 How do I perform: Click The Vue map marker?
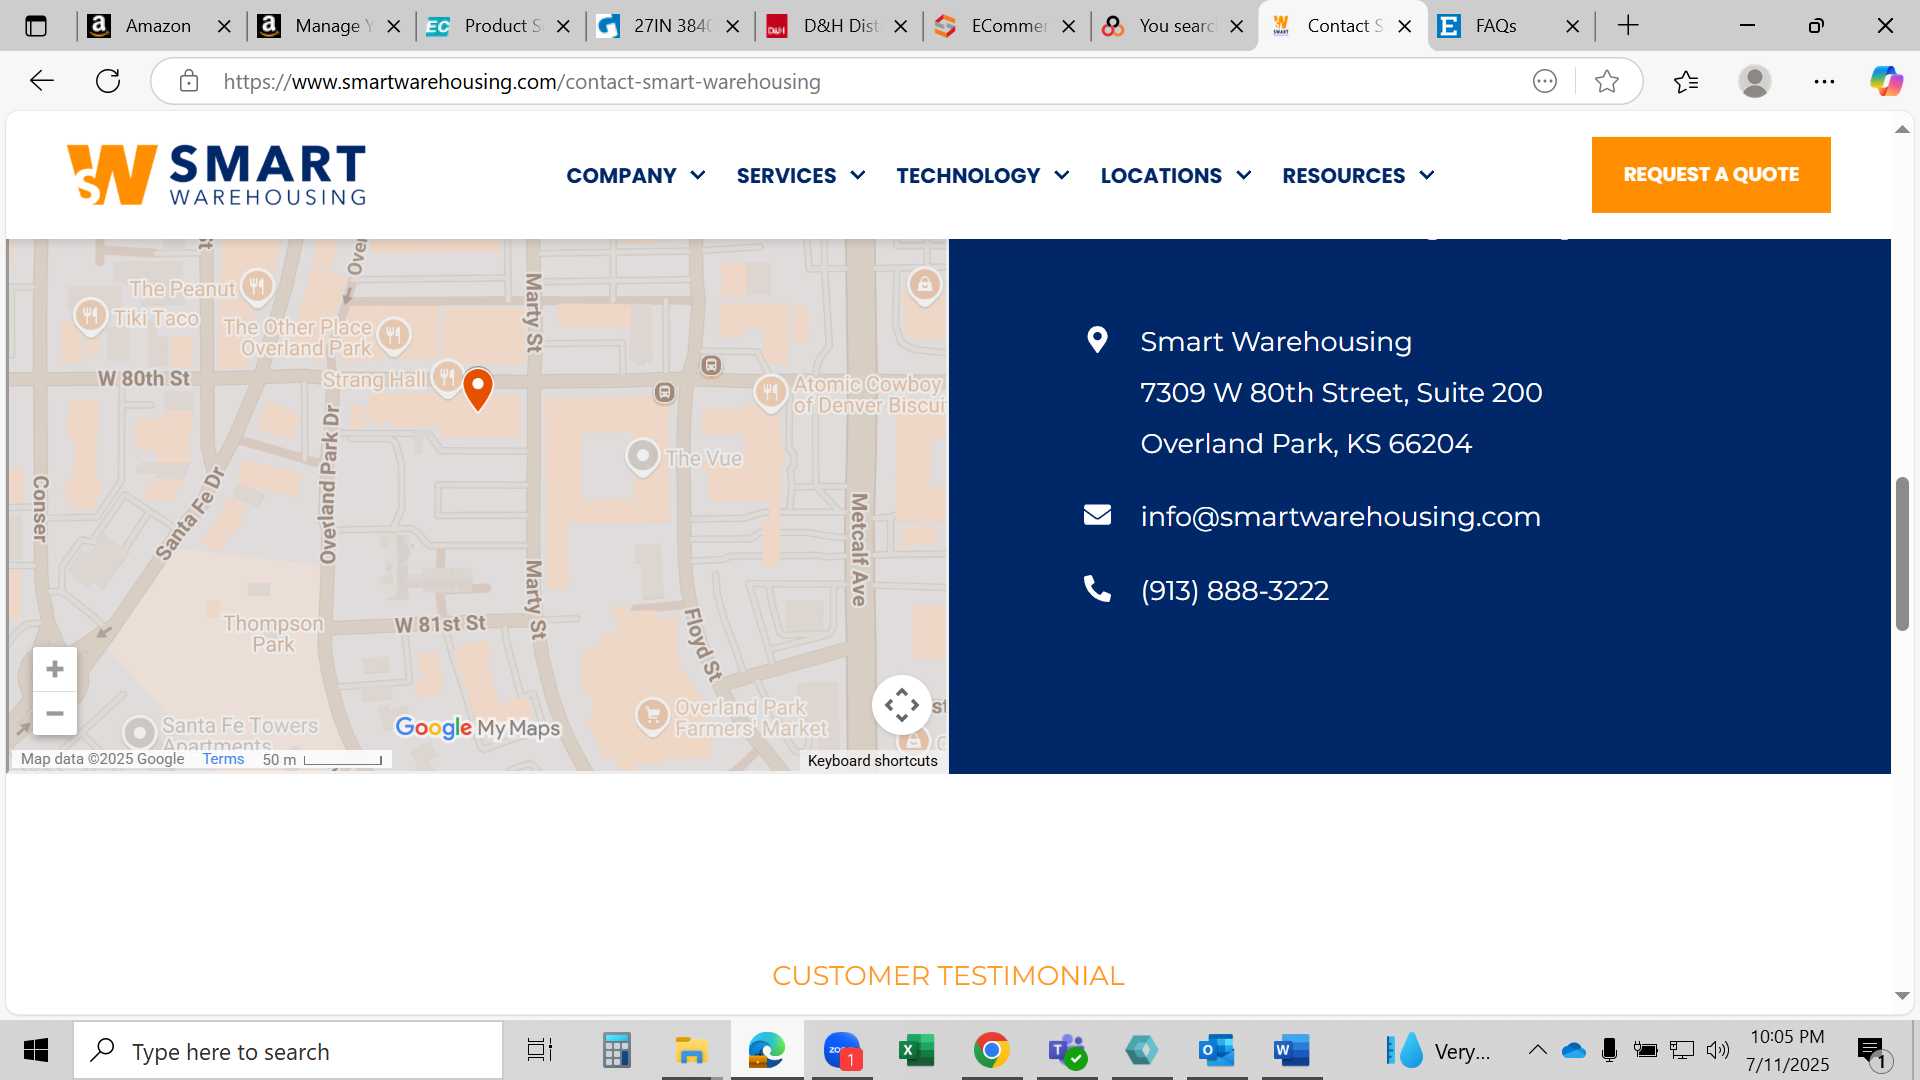(x=642, y=457)
